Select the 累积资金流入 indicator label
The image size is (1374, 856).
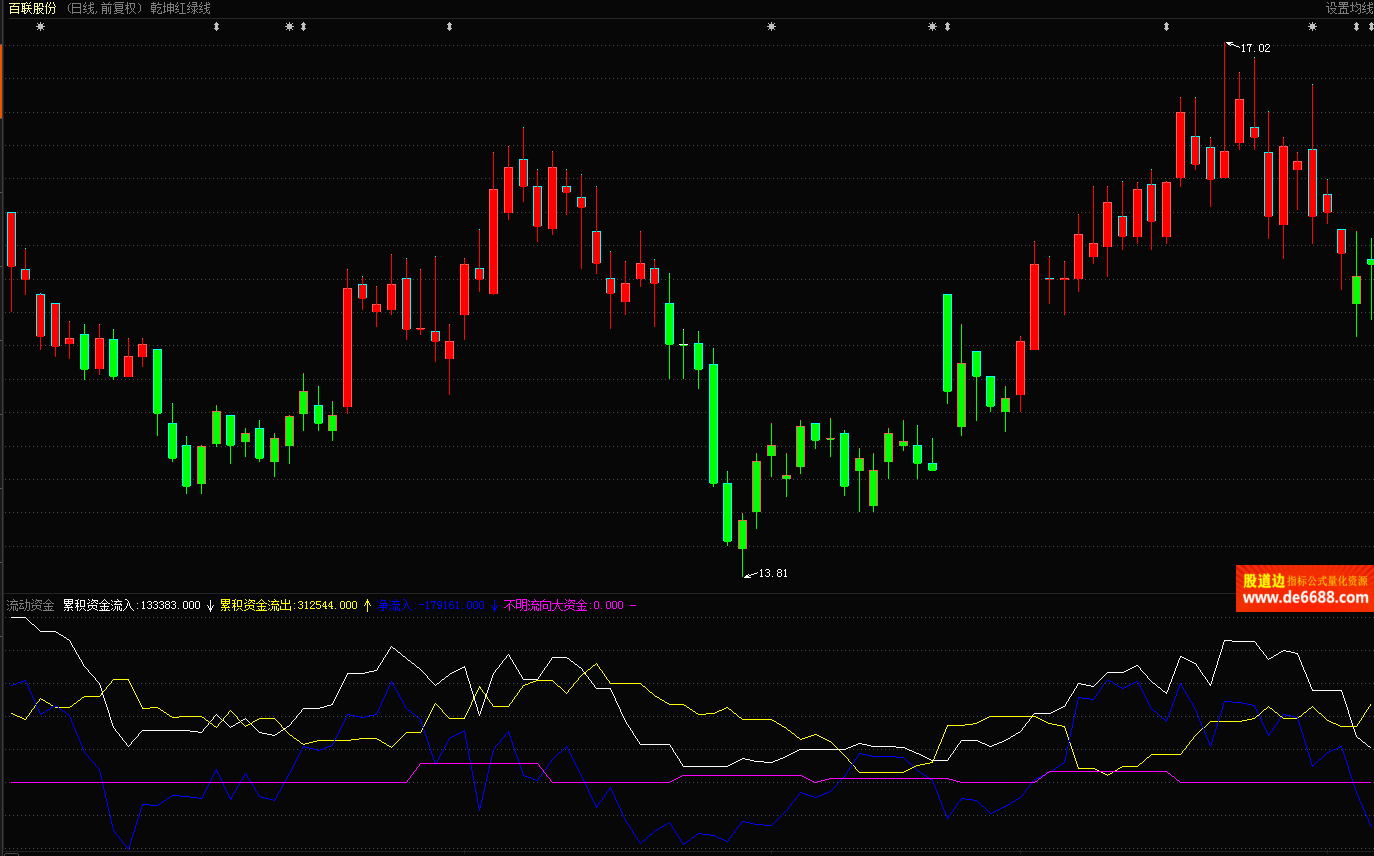[x=98, y=605]
